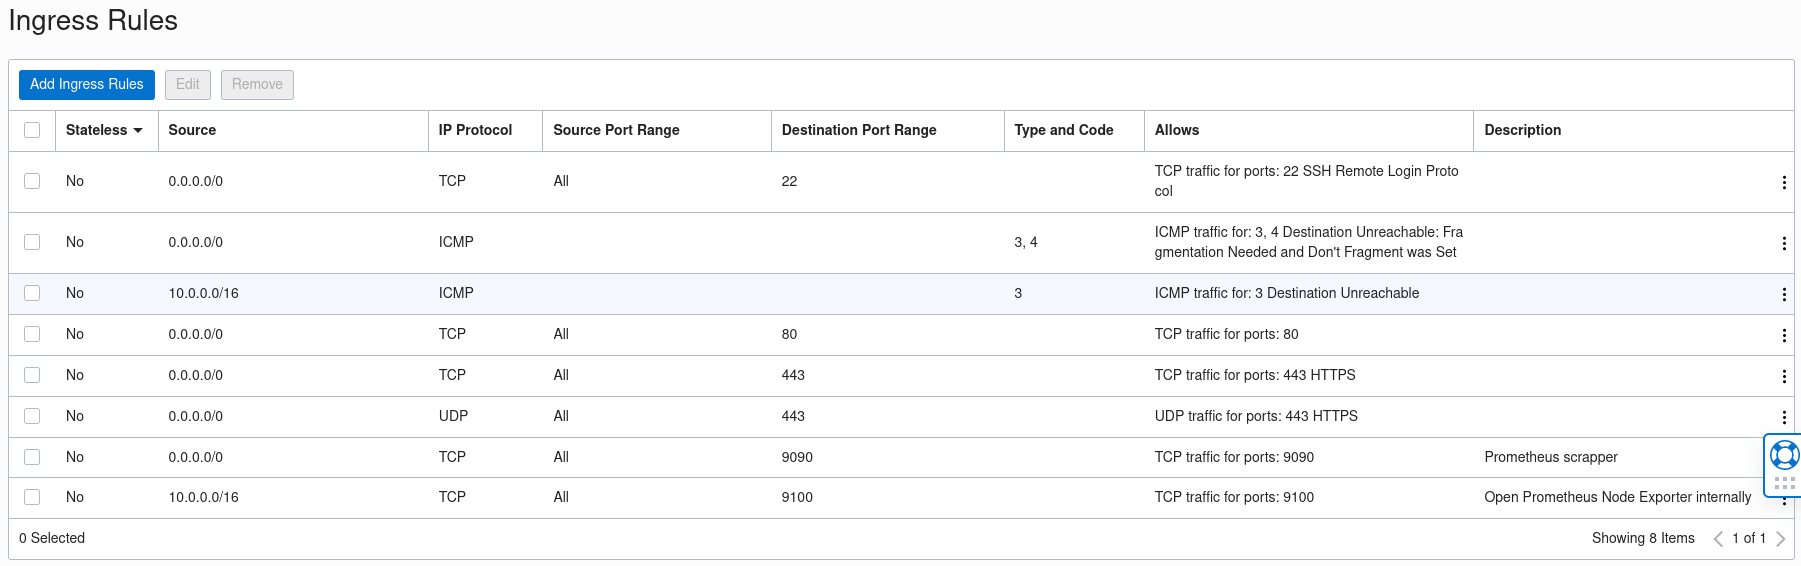Click the Edit button
Image resolution: width=1801 pixels, height=566 pixels.
pos(188,84)
